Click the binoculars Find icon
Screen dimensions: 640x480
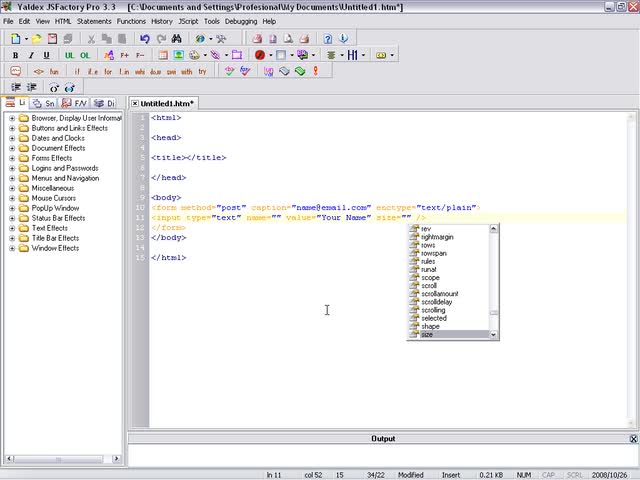click(176, 39)
